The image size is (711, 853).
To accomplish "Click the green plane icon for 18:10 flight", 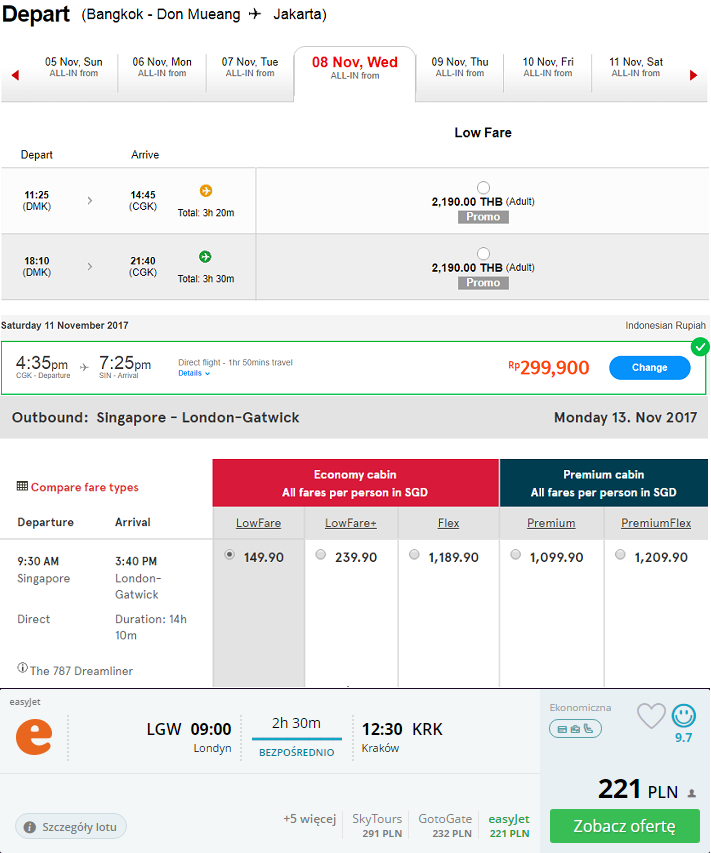I will click(205, 256).
